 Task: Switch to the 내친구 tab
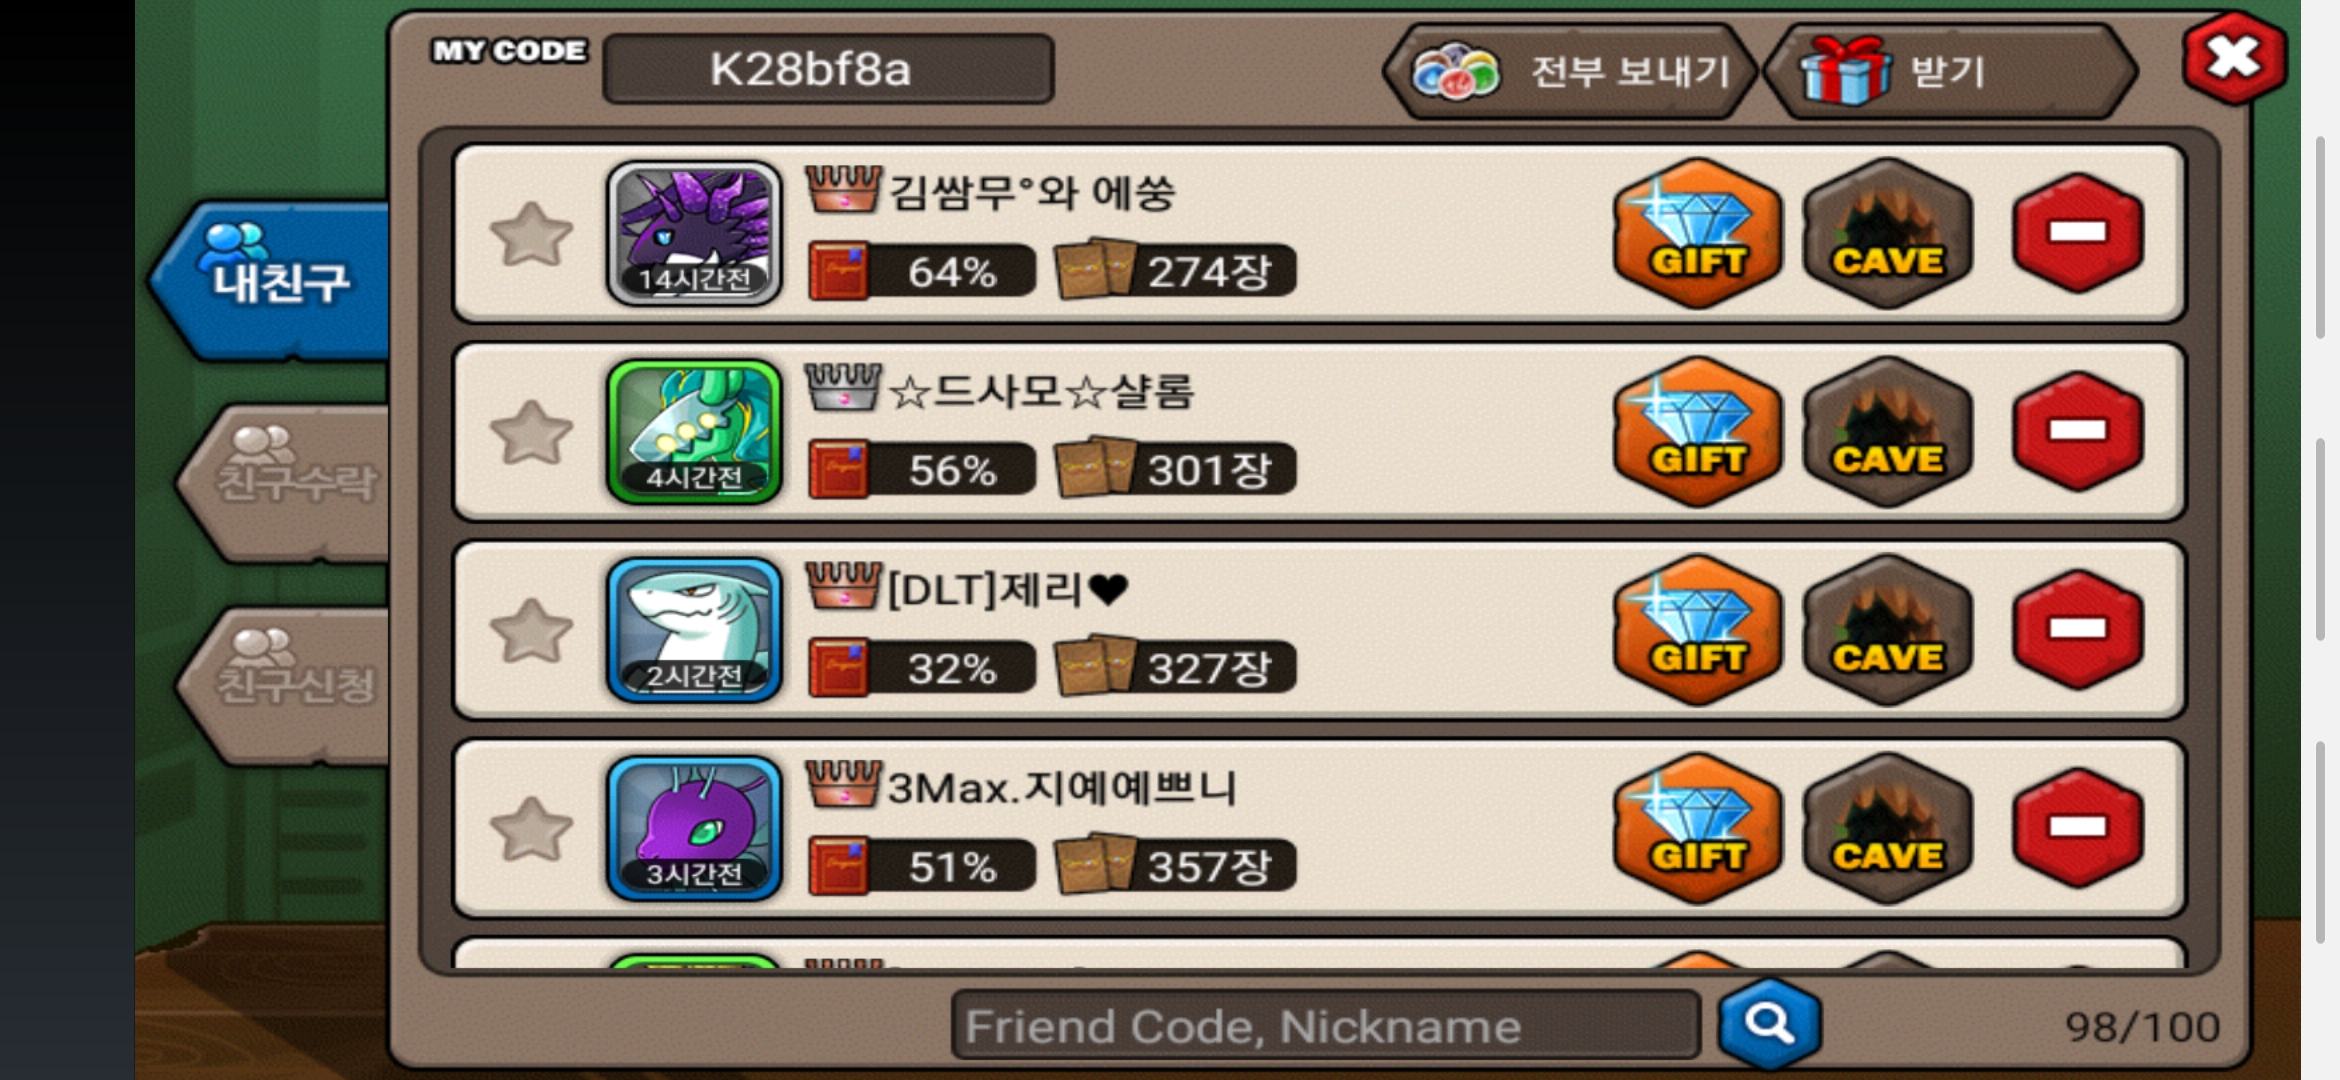270,279
